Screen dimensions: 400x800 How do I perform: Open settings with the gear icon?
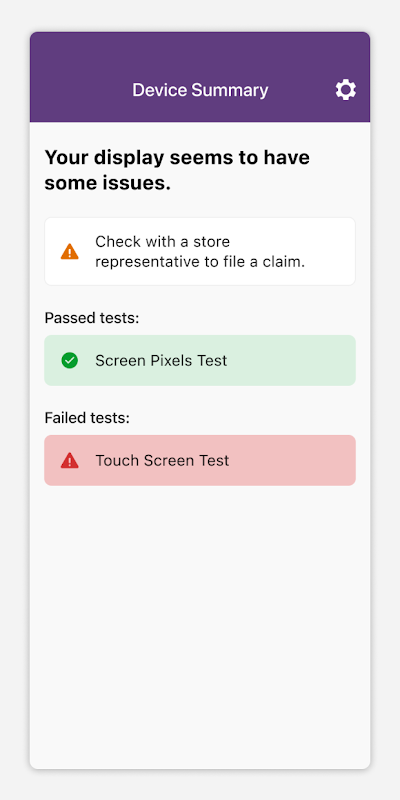click(x=345, y=90)
